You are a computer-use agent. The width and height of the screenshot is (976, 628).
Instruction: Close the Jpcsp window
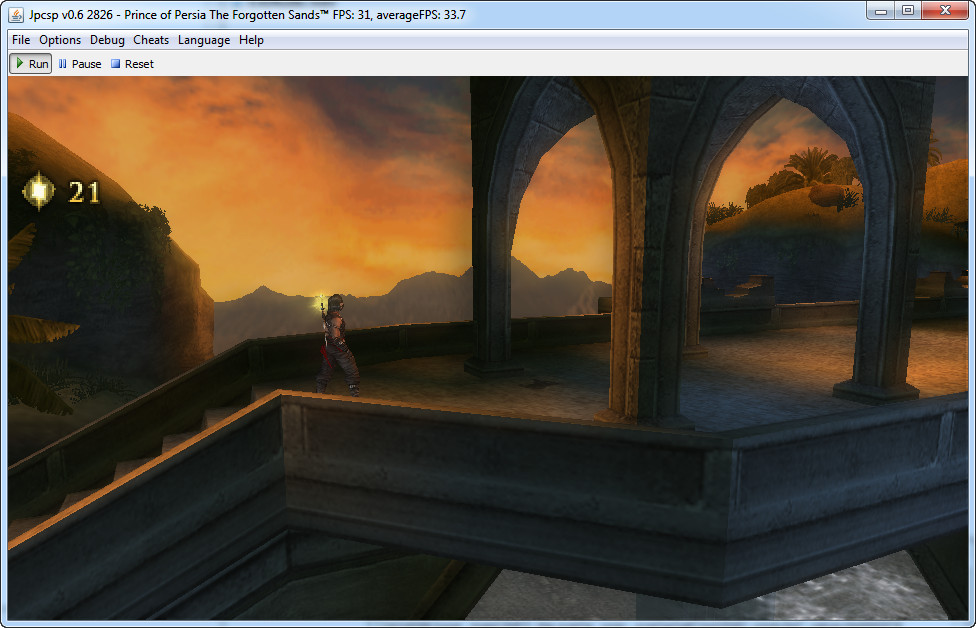(x=944, y=11)
